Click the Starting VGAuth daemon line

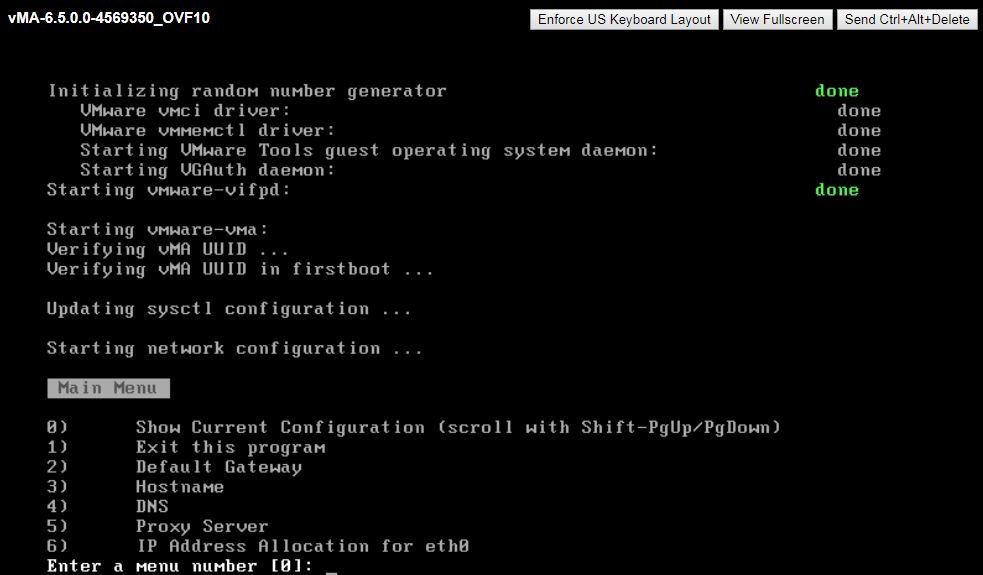(208, 171)
